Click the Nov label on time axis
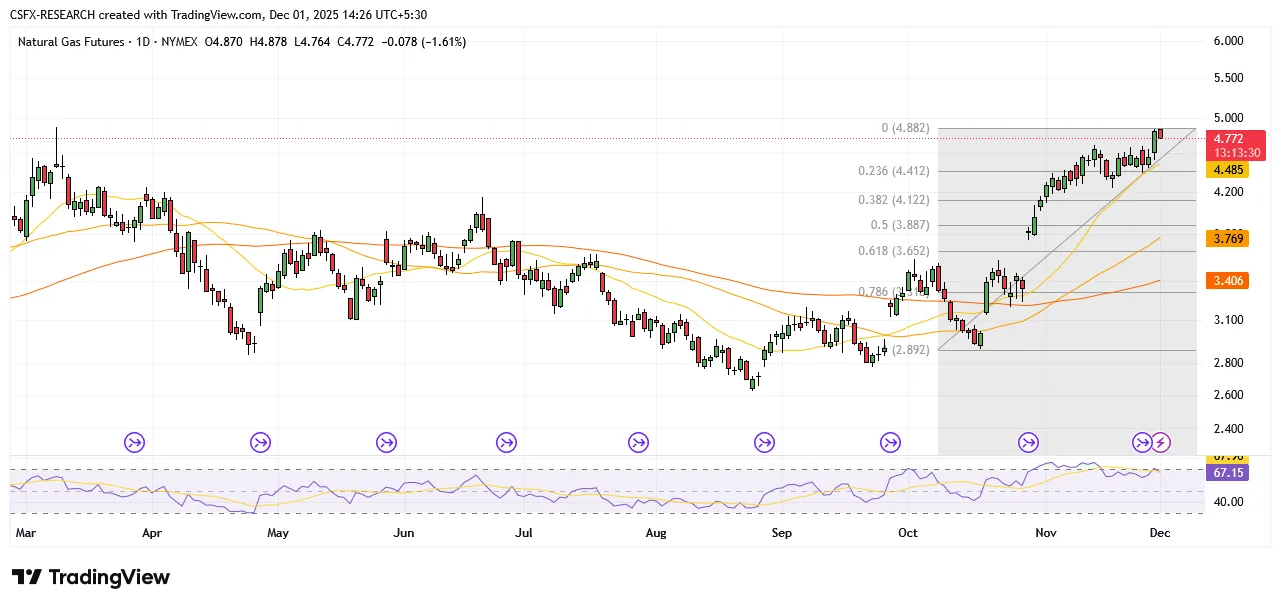 [x=1045, y=534]
